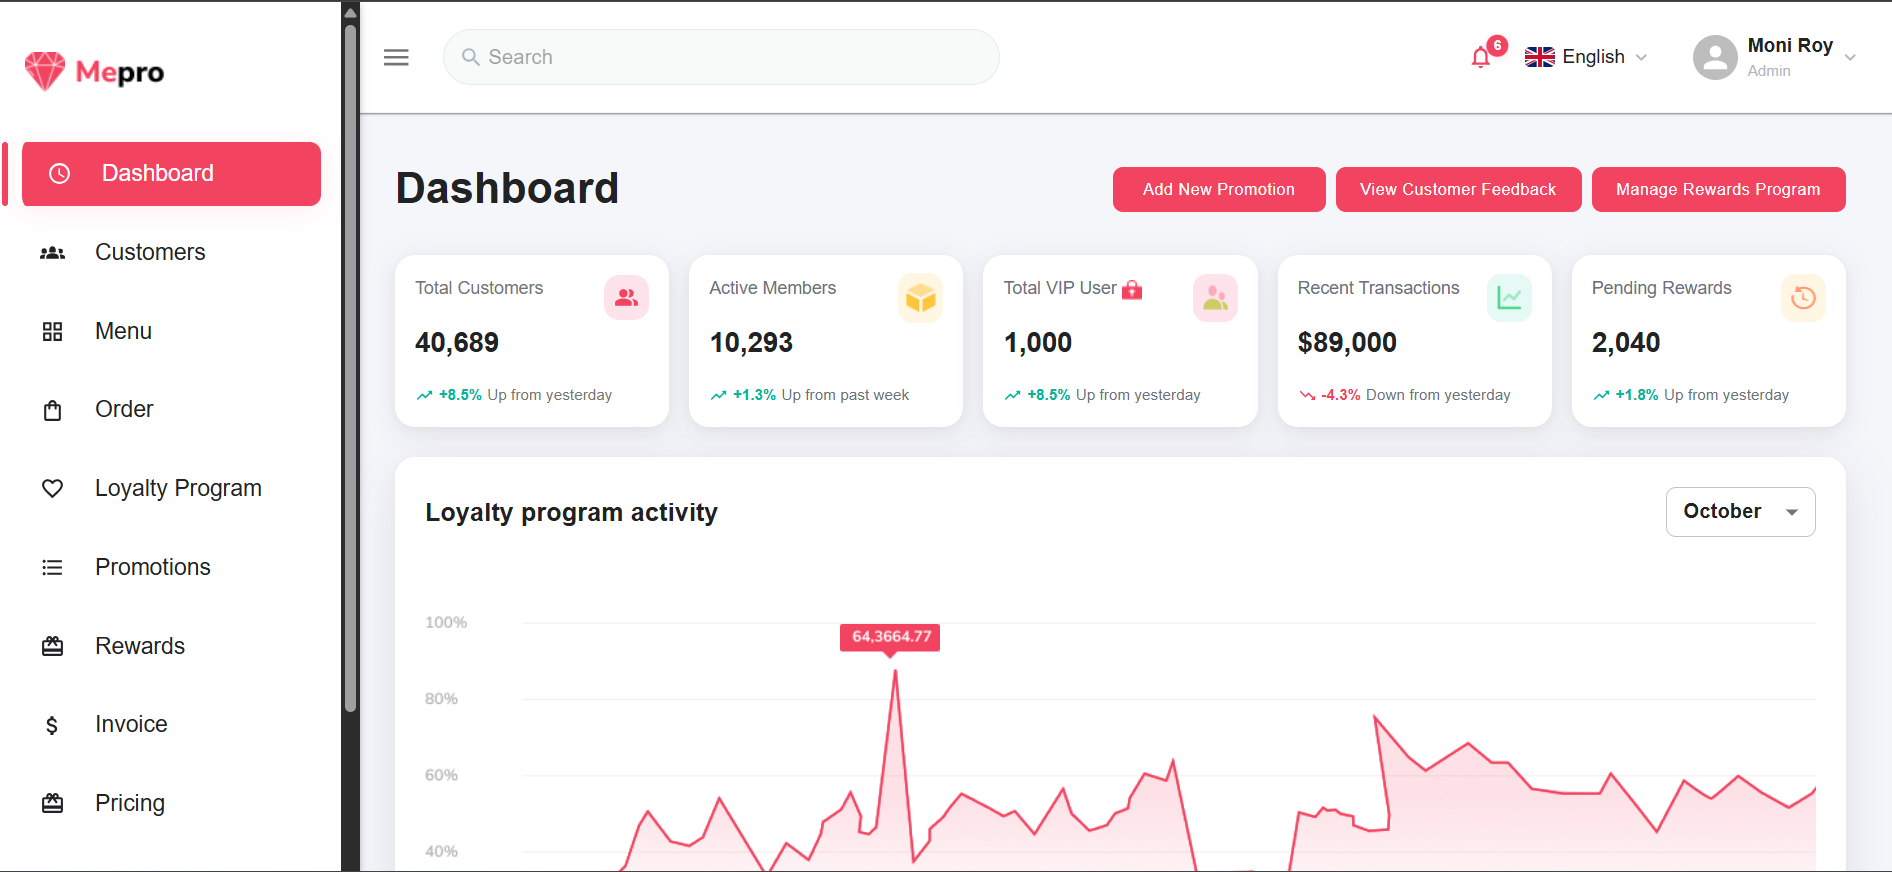Screen dimensions: 1892x872
Task: Select Menu in the sidebar
Action: pyautogui.click(x=123, y=331)
